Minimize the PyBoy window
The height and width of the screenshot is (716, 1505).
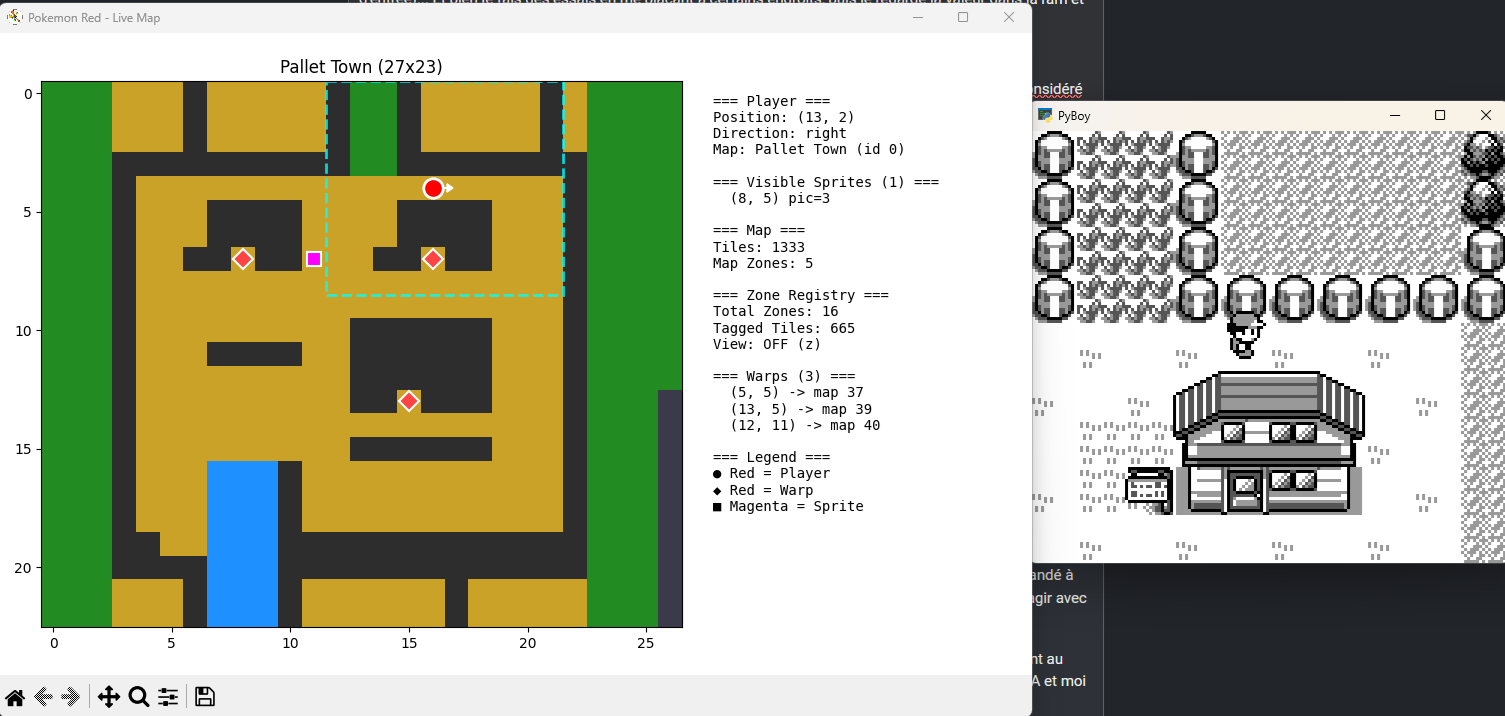tap(1394, 115)
